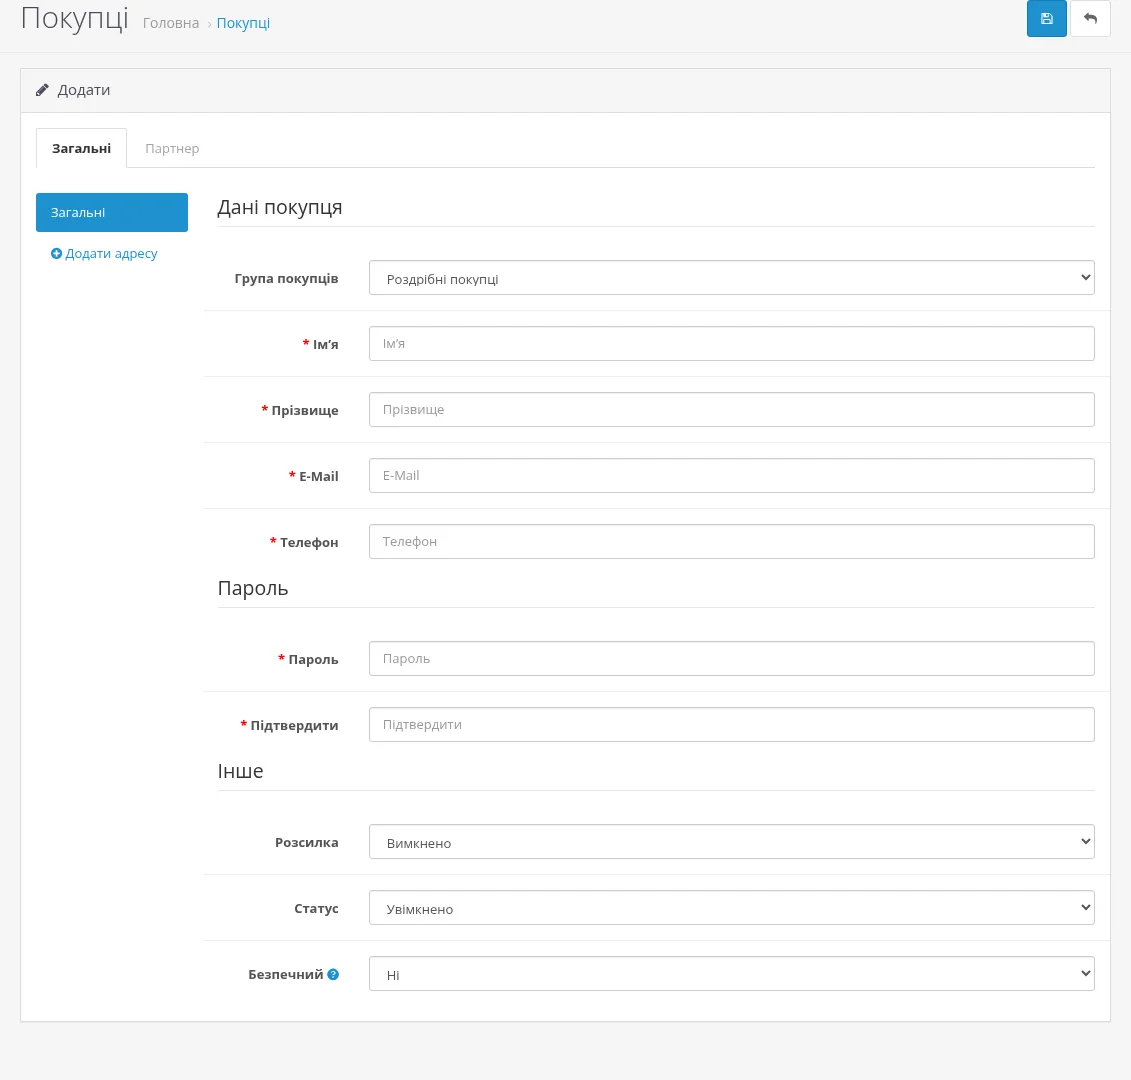Expand the Безпечний dropdown
1131x1080 pixels.
(731, 974)
